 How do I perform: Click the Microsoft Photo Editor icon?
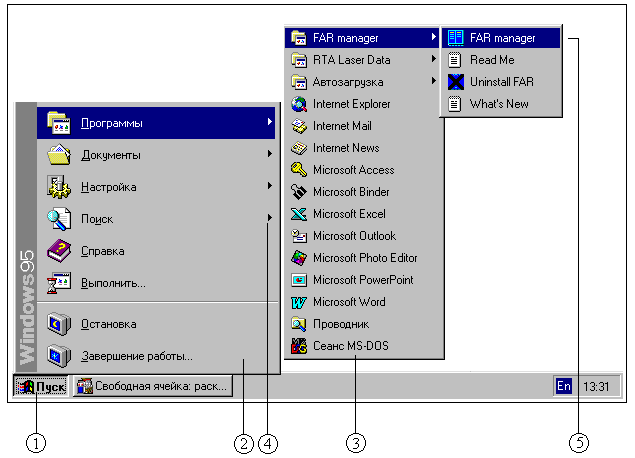pyautogui.click(x=299, y=258)
